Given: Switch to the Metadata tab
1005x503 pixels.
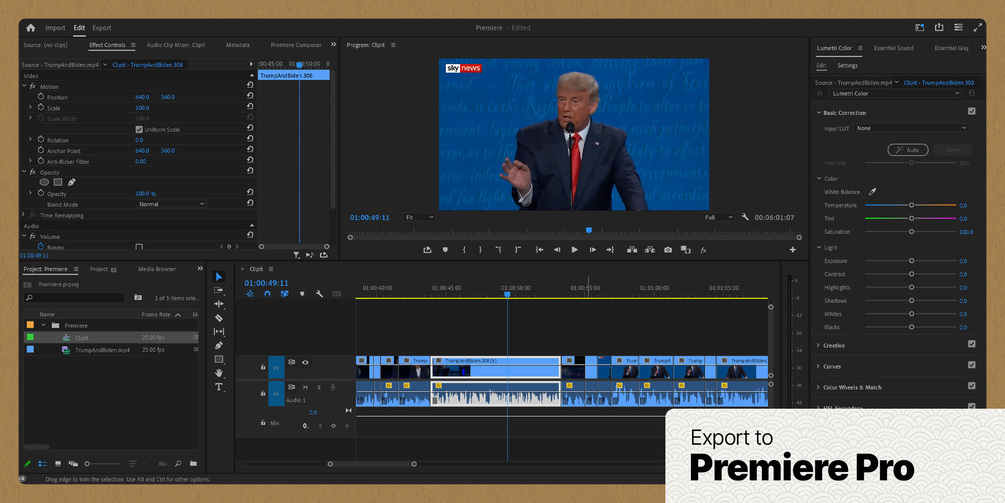Looking at the screenshot, I should (x=238, y=45).
